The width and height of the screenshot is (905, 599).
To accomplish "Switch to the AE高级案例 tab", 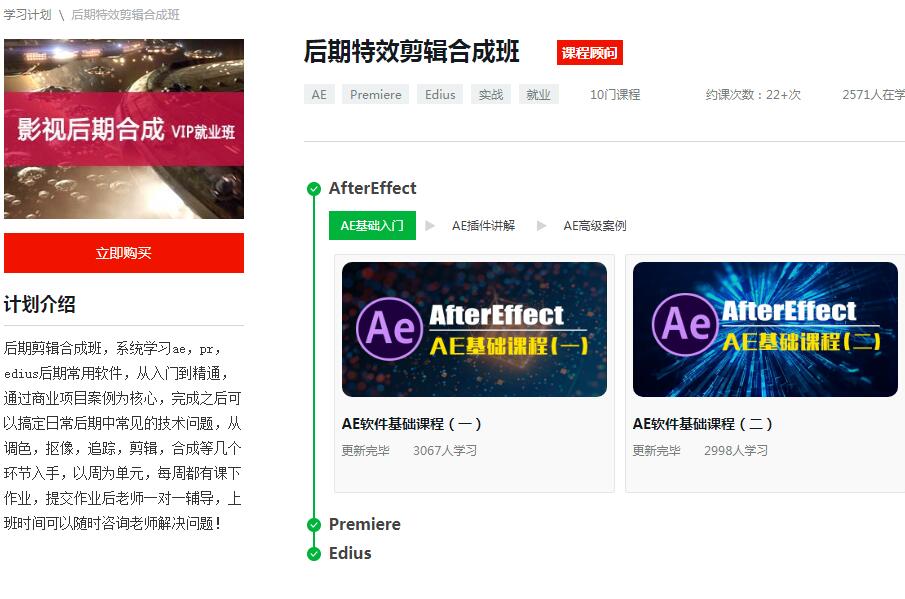I will click(x=595, y=226).
